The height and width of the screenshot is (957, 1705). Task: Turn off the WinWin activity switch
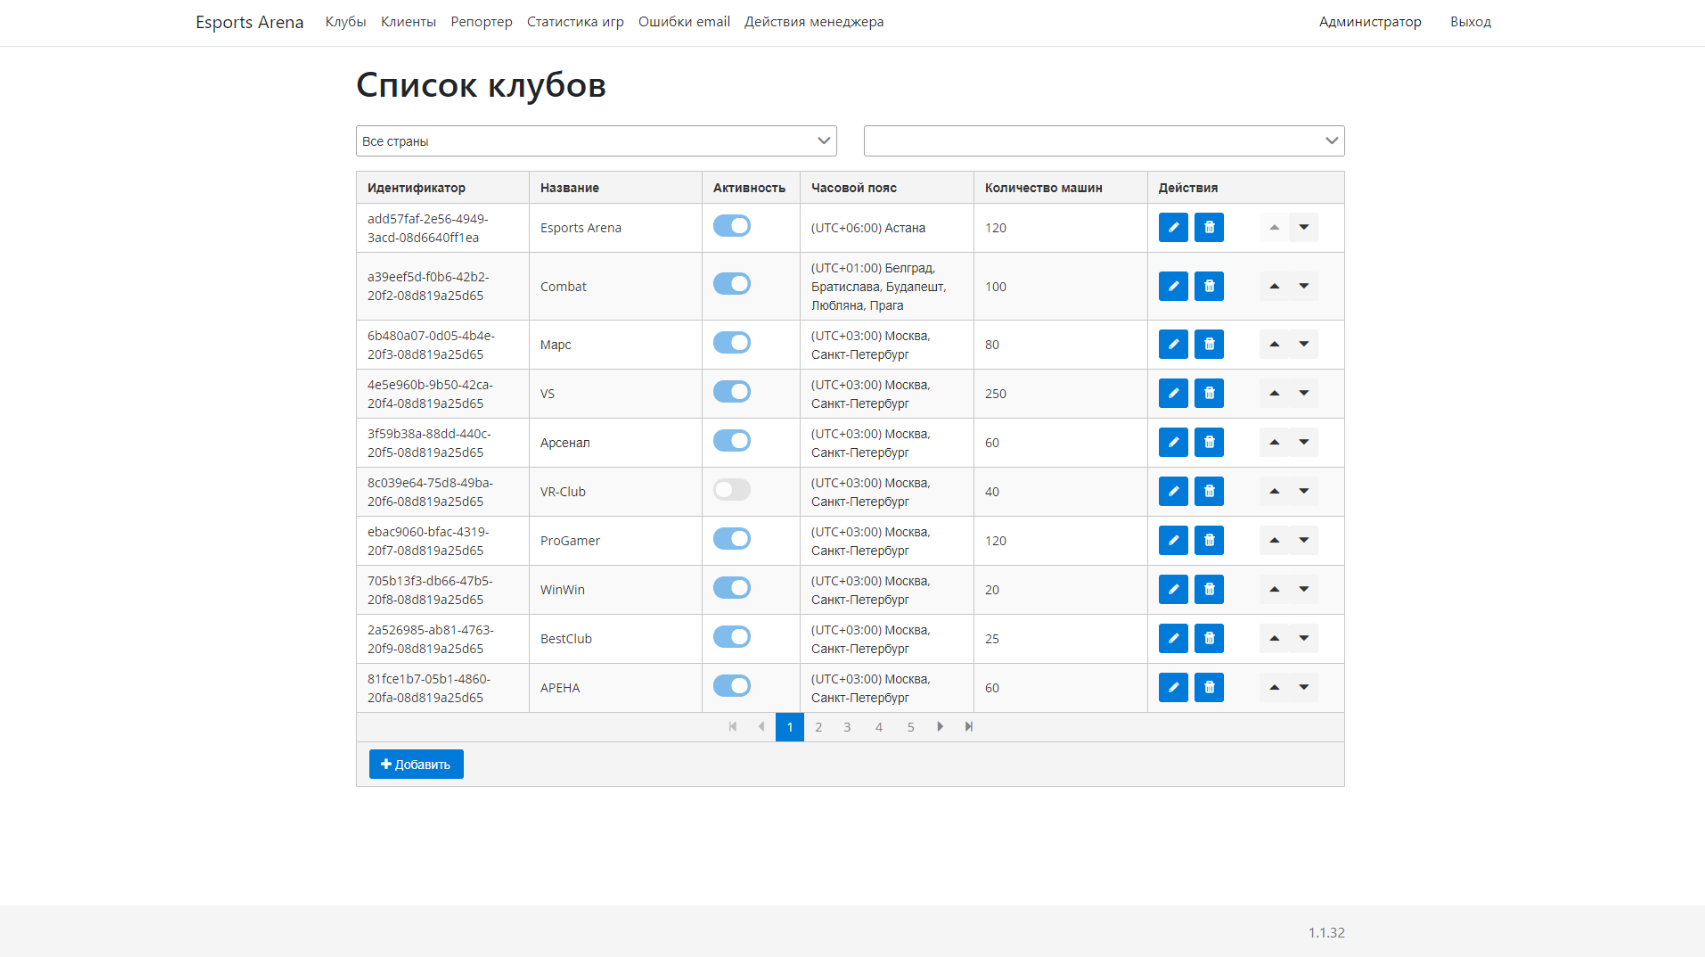[732, 588]
